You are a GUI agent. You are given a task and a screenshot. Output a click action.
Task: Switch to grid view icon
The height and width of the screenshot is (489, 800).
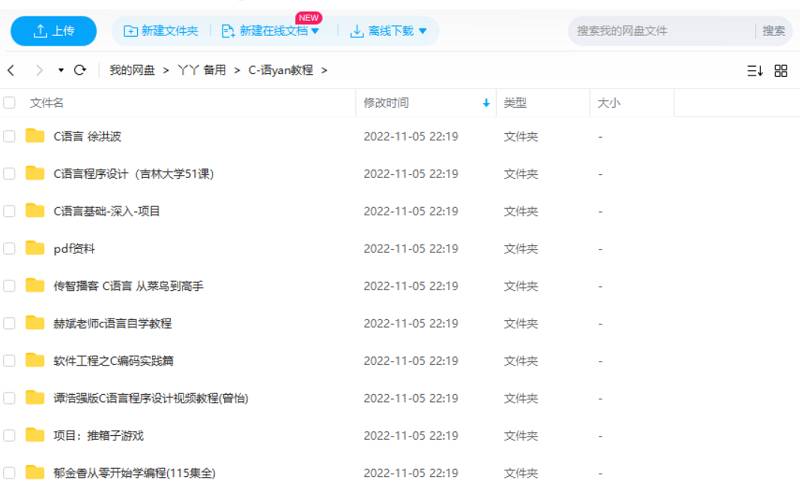[780, 70]
